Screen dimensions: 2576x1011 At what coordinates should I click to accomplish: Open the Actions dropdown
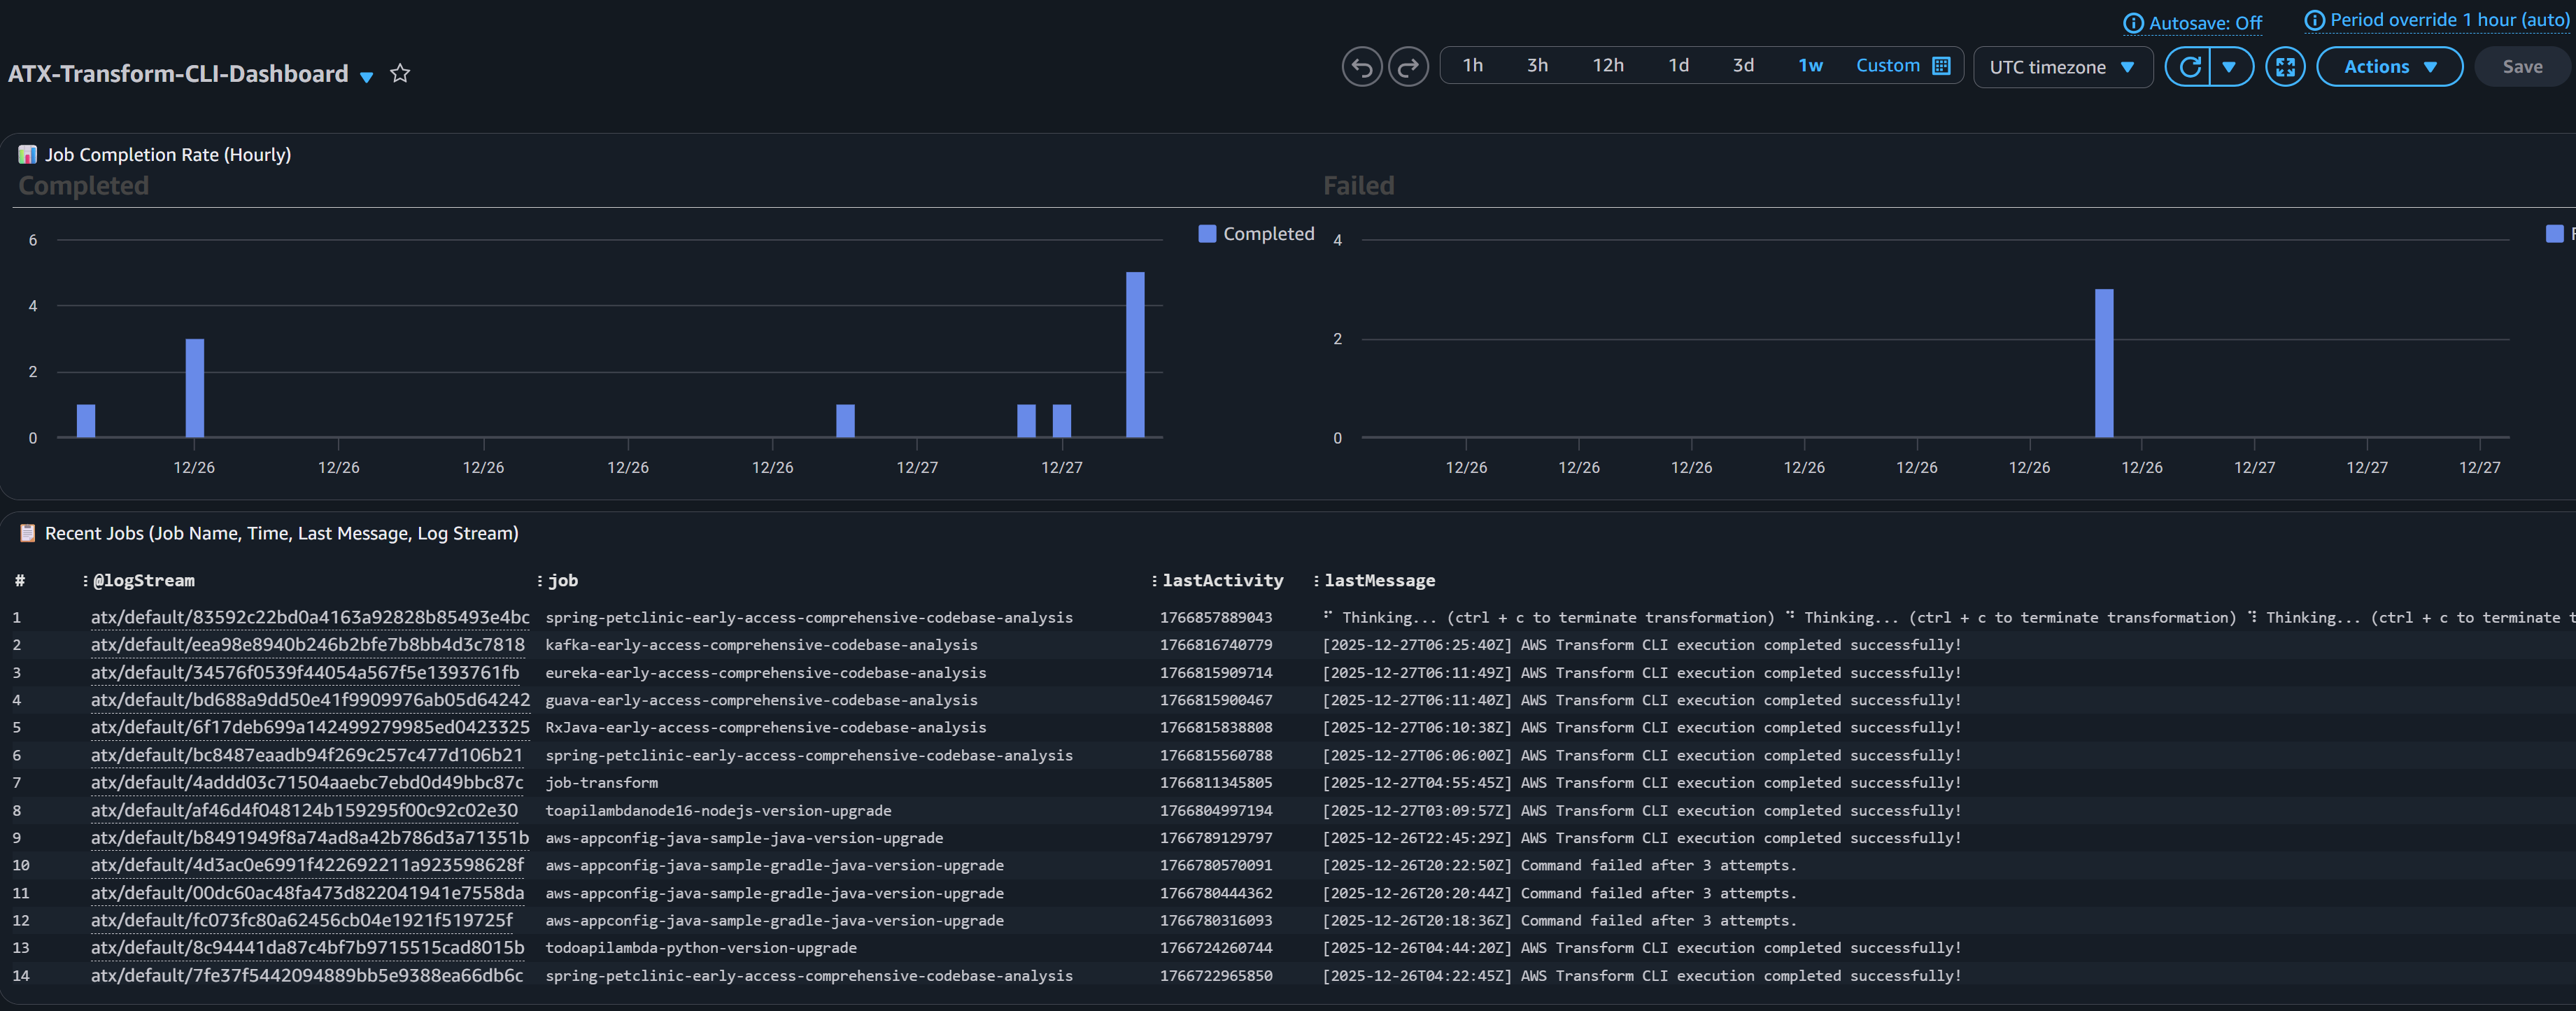tap(2389, 66)
